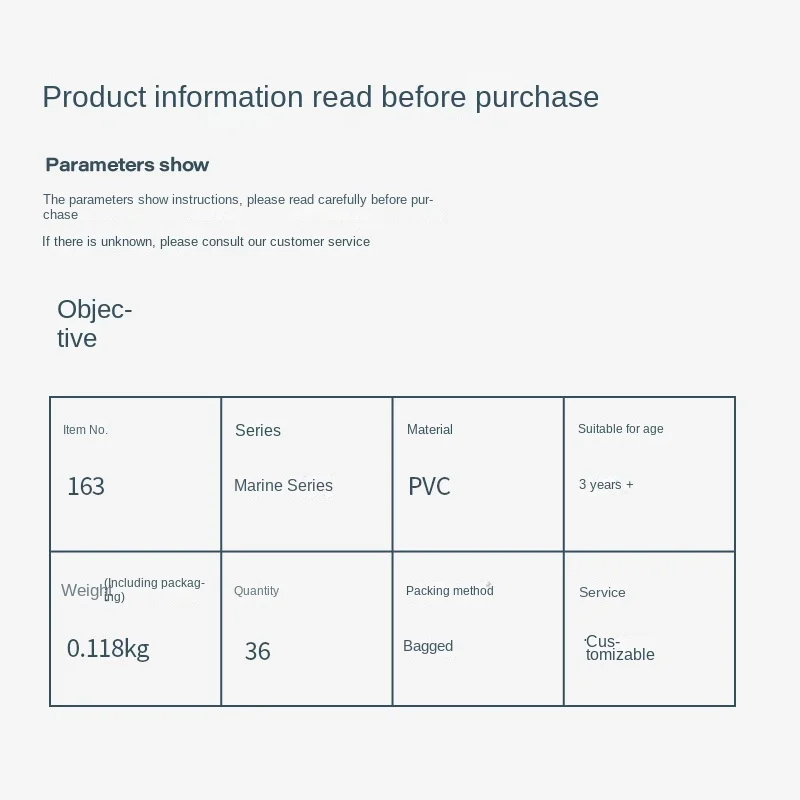Click the "consult our customer service" line
The width and height of the screenshot is (800, 800).
[x=206, y=241]
